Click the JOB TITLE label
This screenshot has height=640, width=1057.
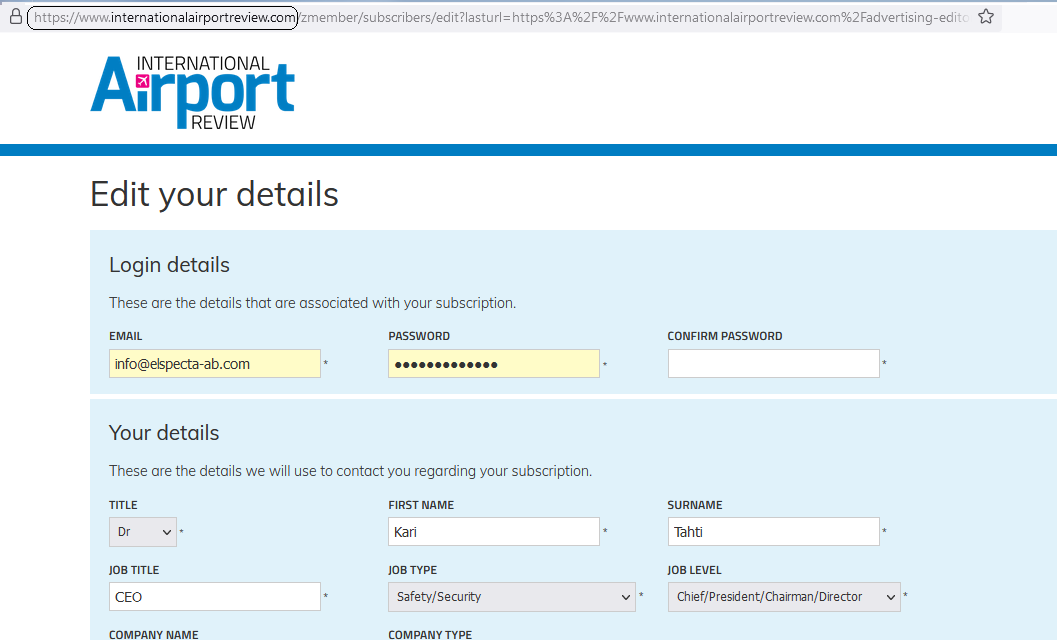[x=134, y=570]
